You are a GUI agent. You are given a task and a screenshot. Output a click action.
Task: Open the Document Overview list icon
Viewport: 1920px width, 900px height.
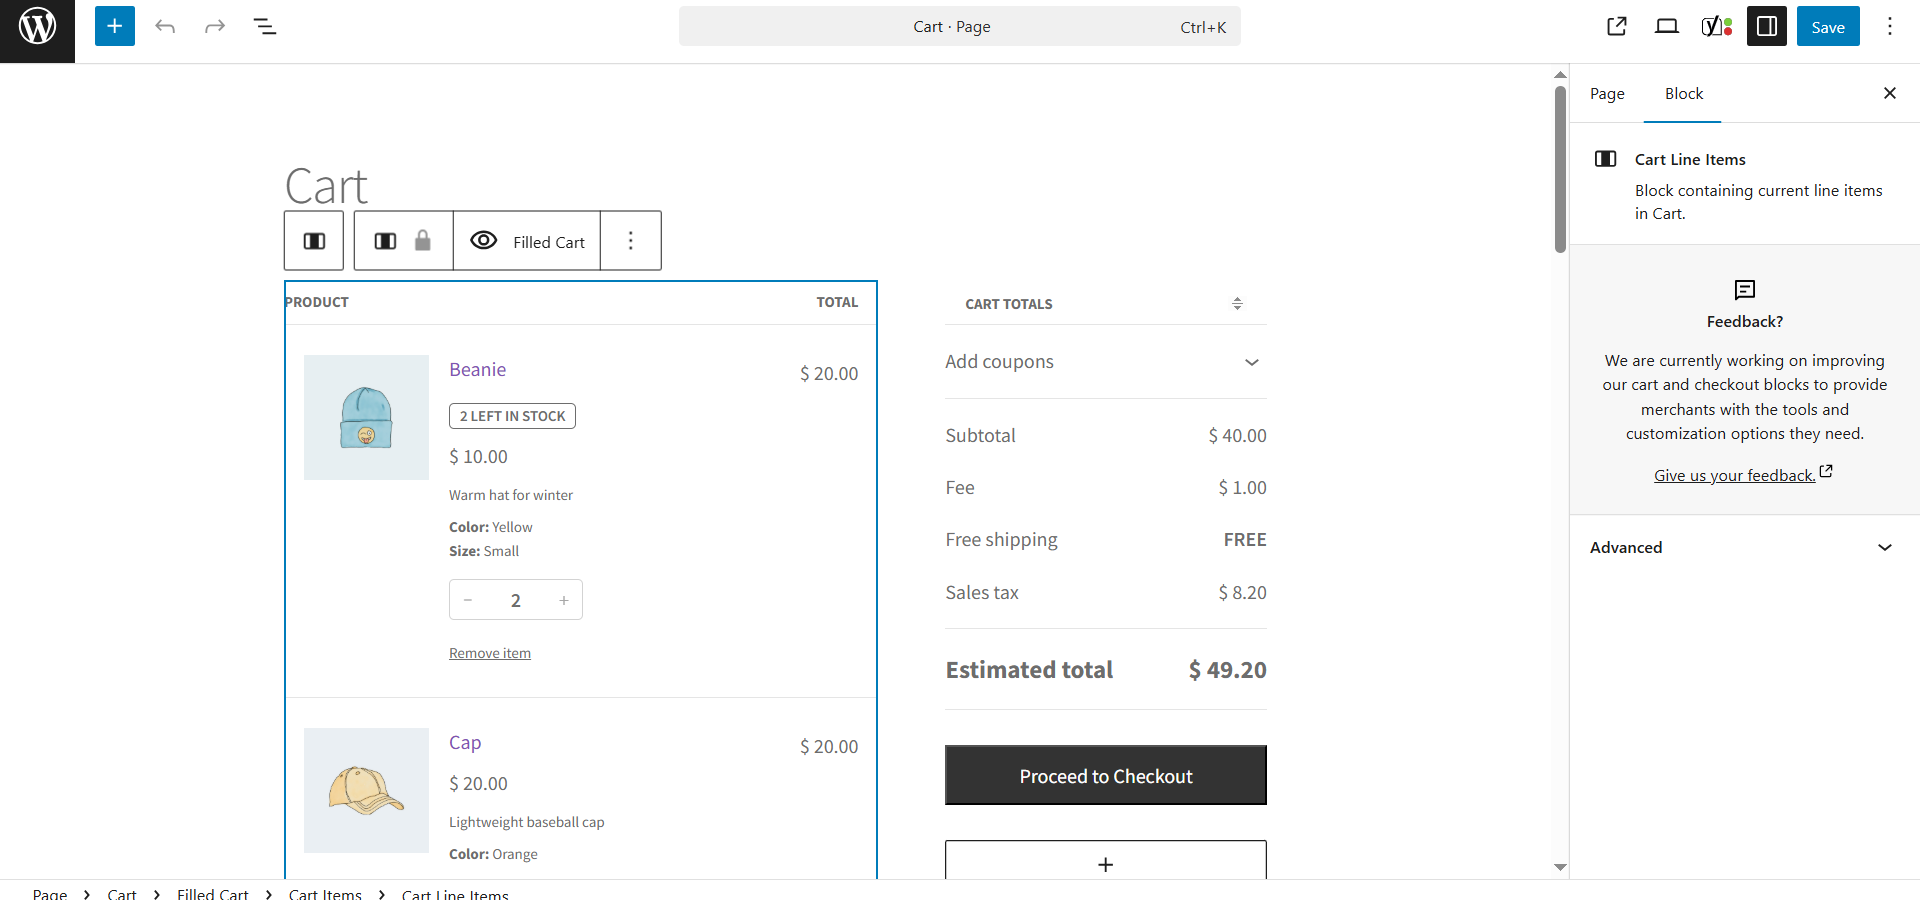pos(265,26)
